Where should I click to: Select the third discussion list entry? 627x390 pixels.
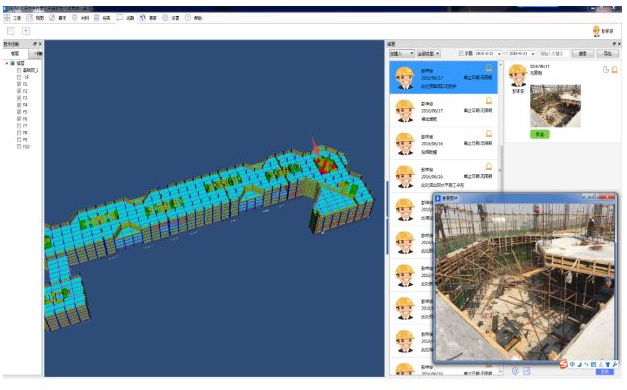(443, 144)
